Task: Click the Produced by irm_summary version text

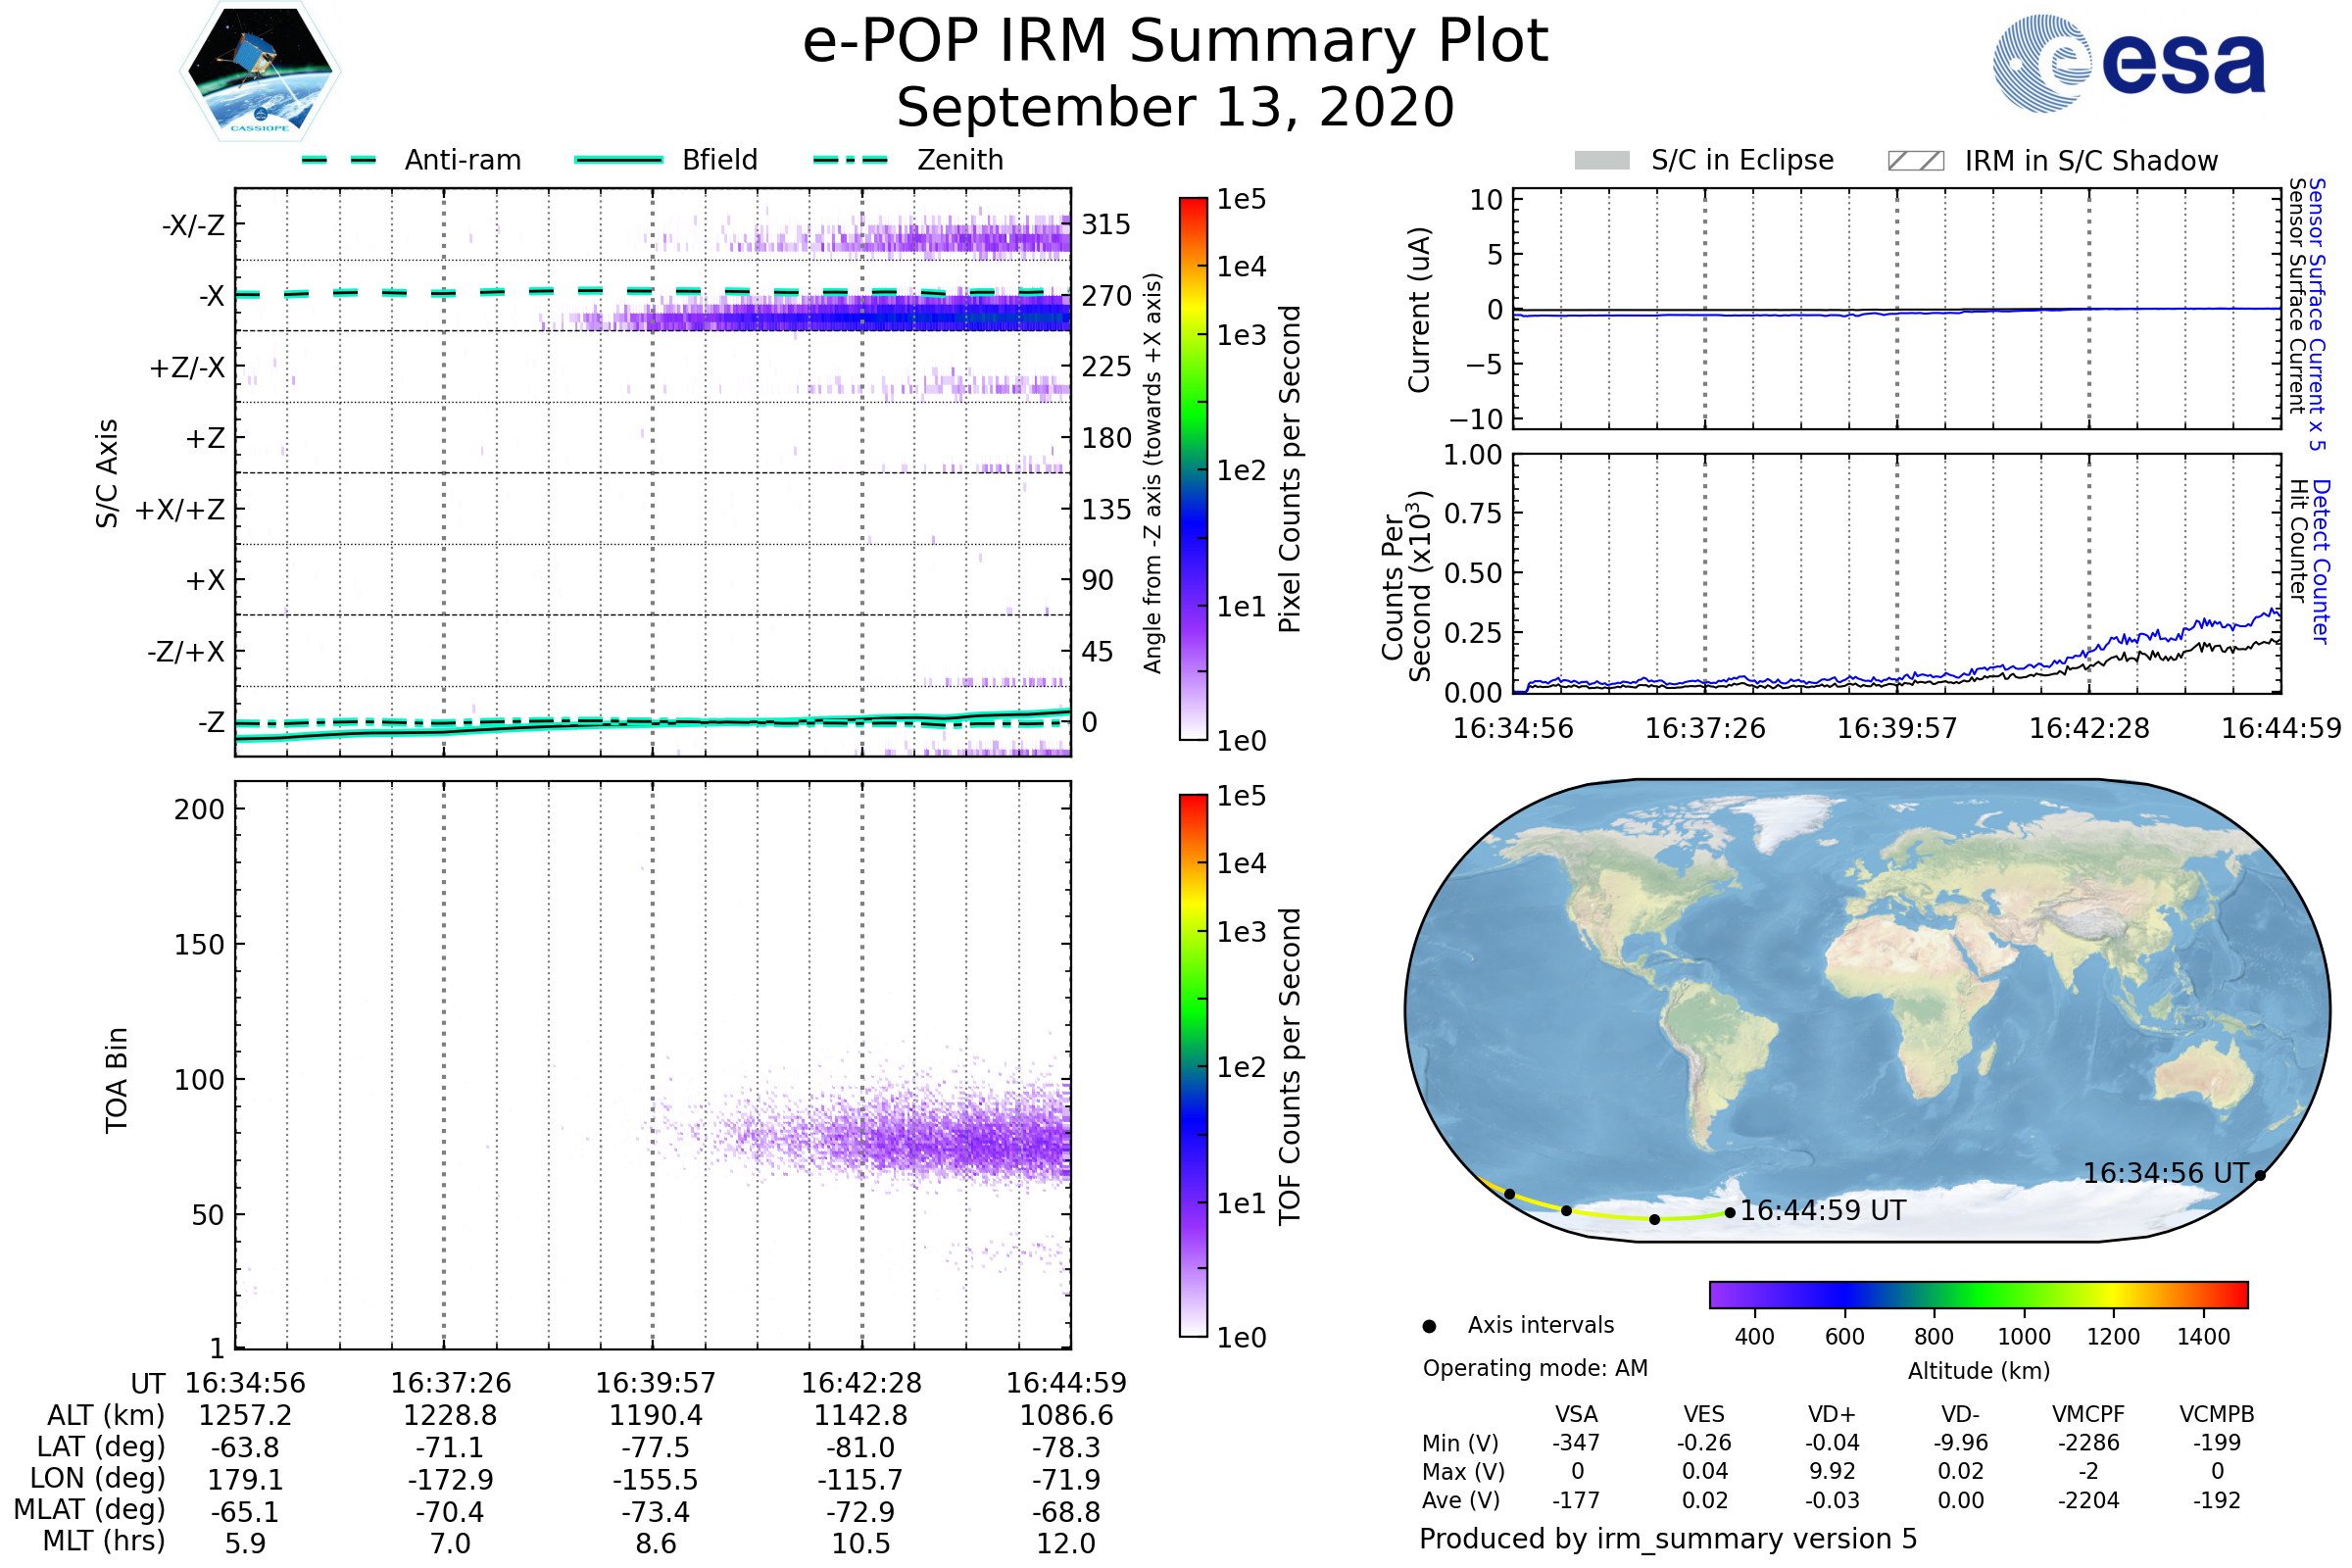Action: pyautogui.click(x=1668, y=1539)
